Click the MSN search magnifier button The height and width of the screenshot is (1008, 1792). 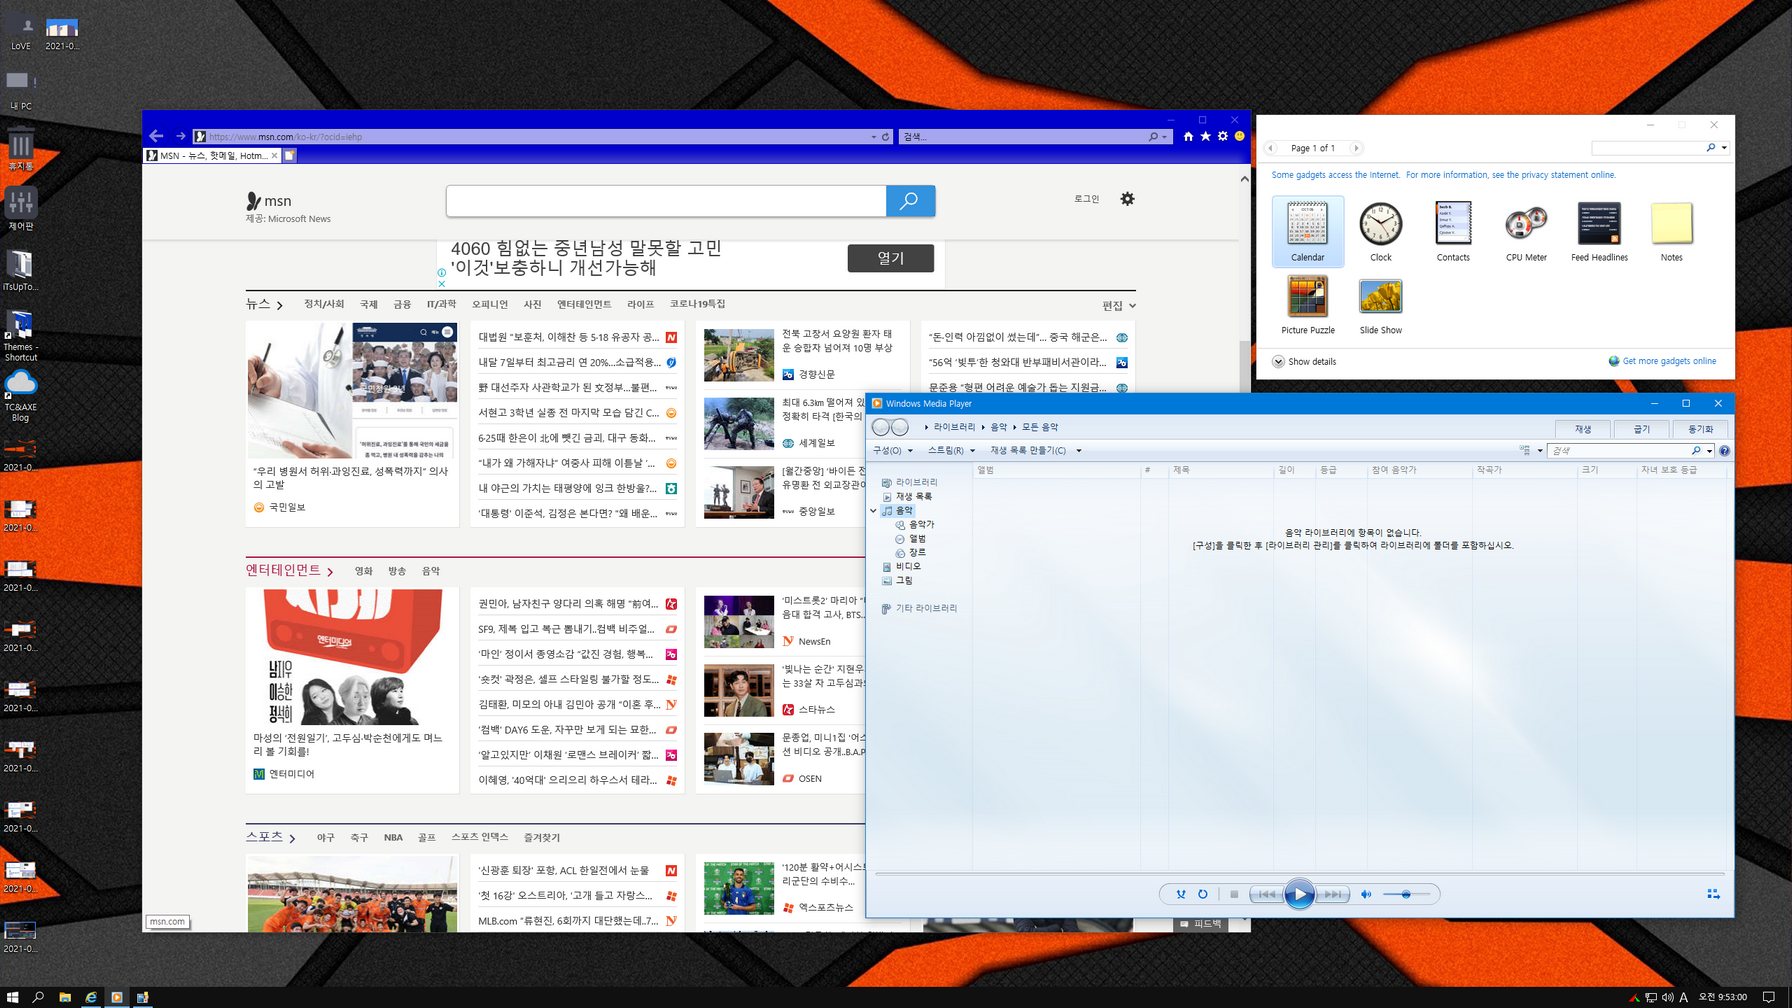coord(910,201)
